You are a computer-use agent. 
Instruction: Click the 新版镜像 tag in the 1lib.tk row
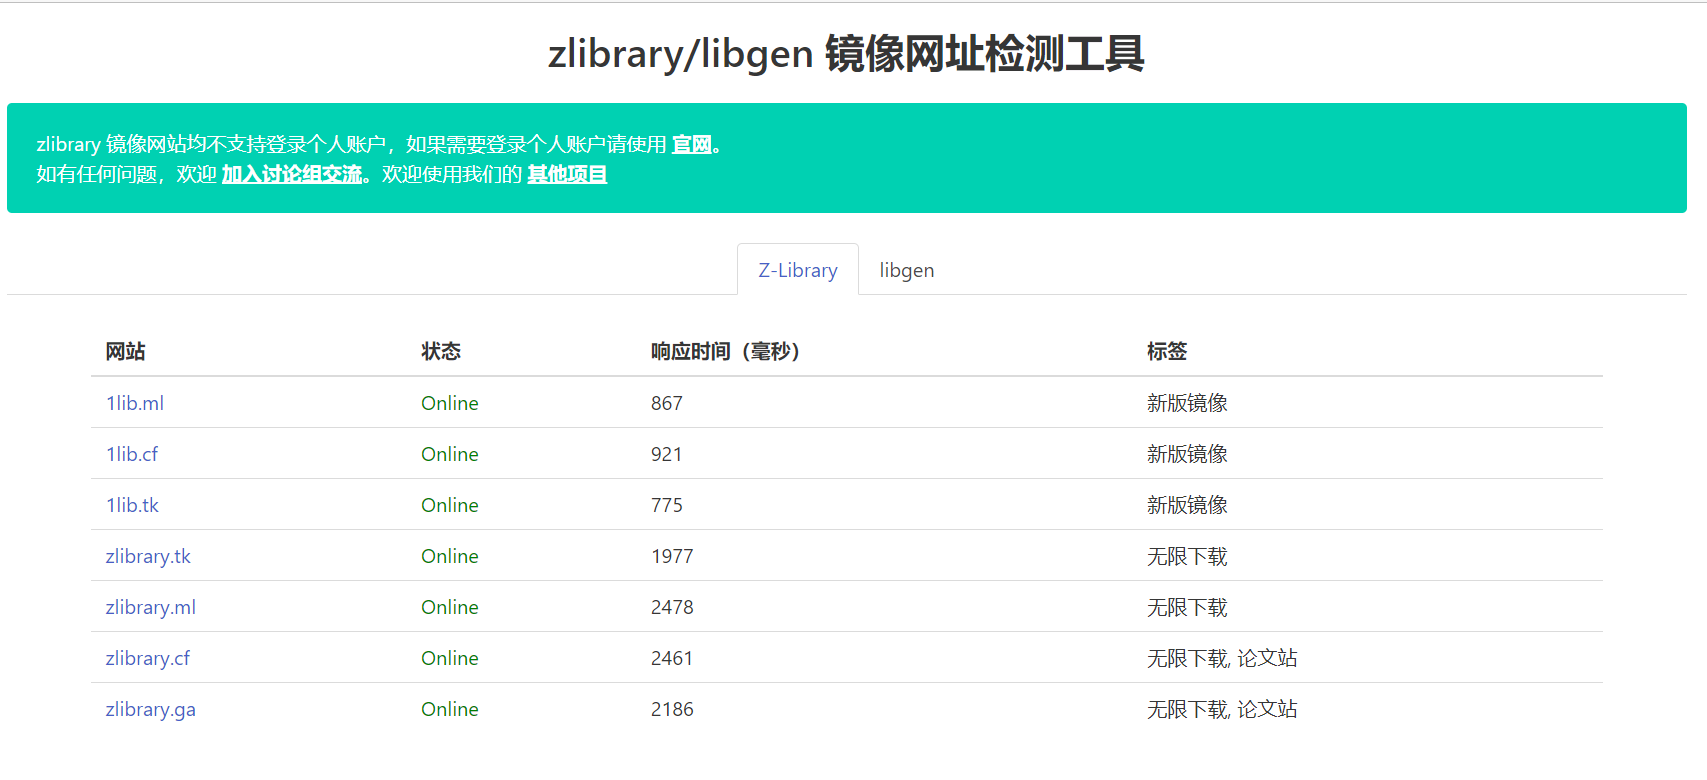point(1187,505)
